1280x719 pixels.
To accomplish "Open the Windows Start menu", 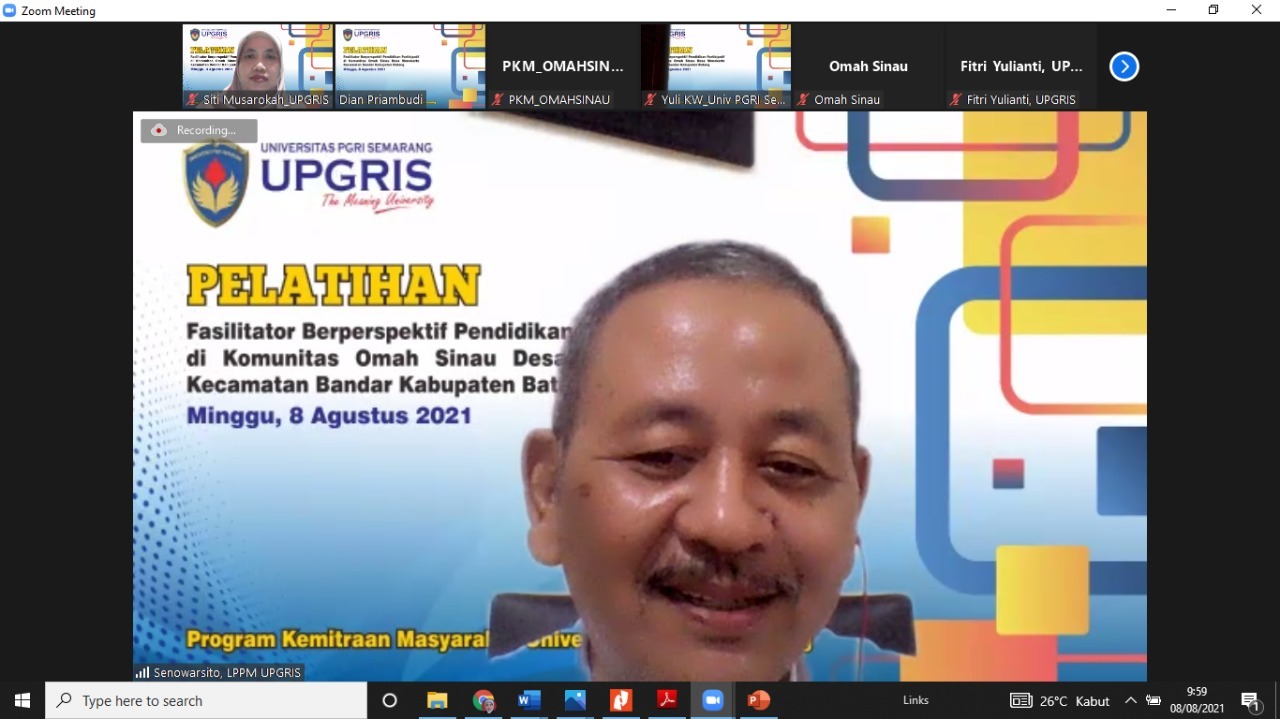I will point(22,700).
